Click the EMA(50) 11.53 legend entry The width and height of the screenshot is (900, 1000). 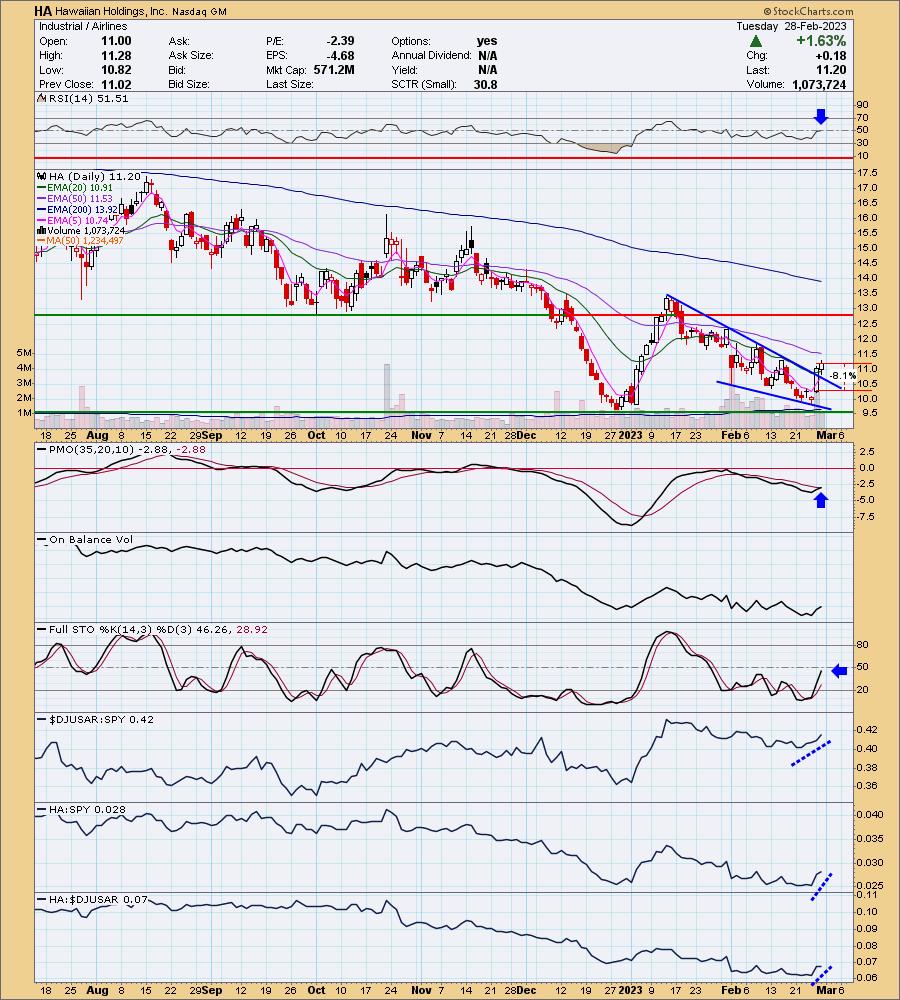click(80, 199)
